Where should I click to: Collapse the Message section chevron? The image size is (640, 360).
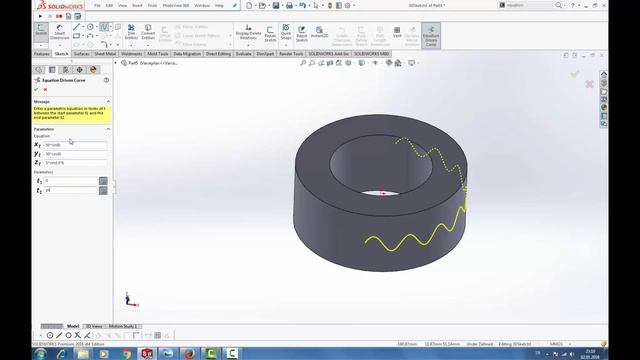point(109,101)
